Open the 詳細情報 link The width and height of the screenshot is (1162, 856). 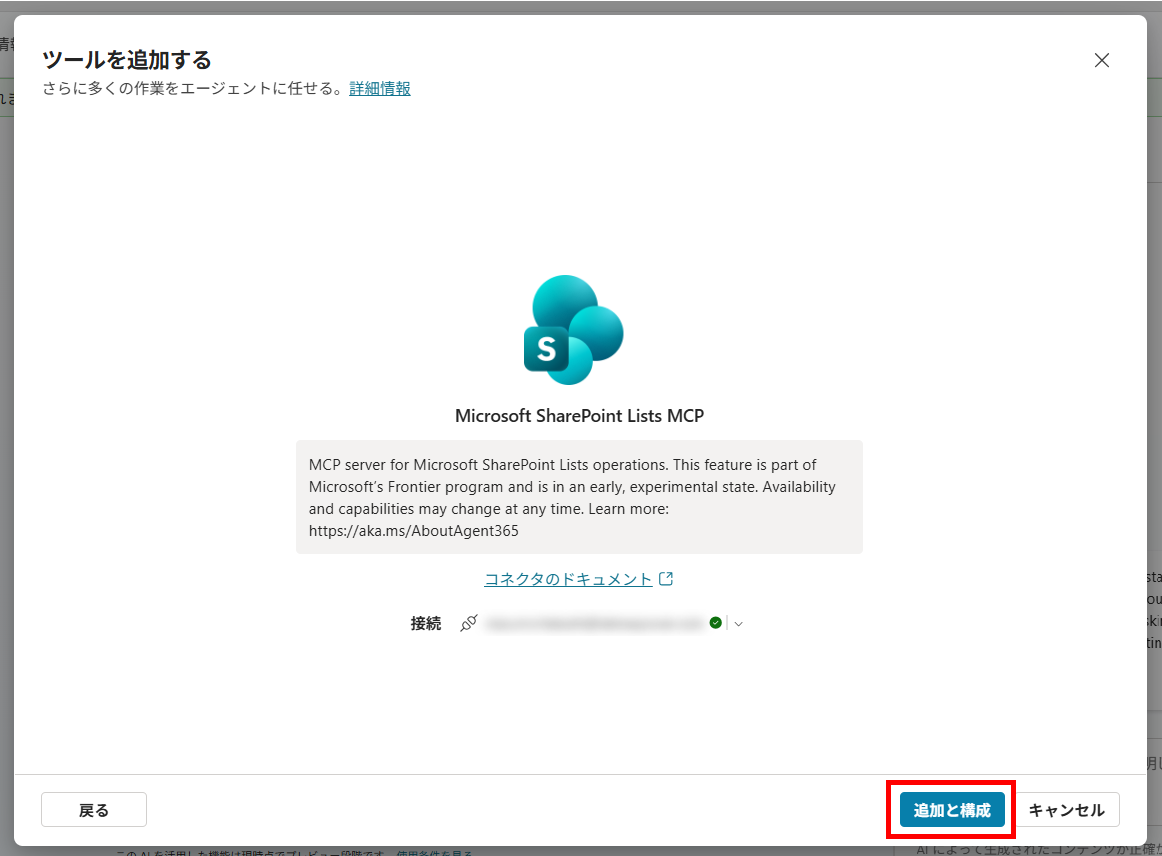(379, 88)
